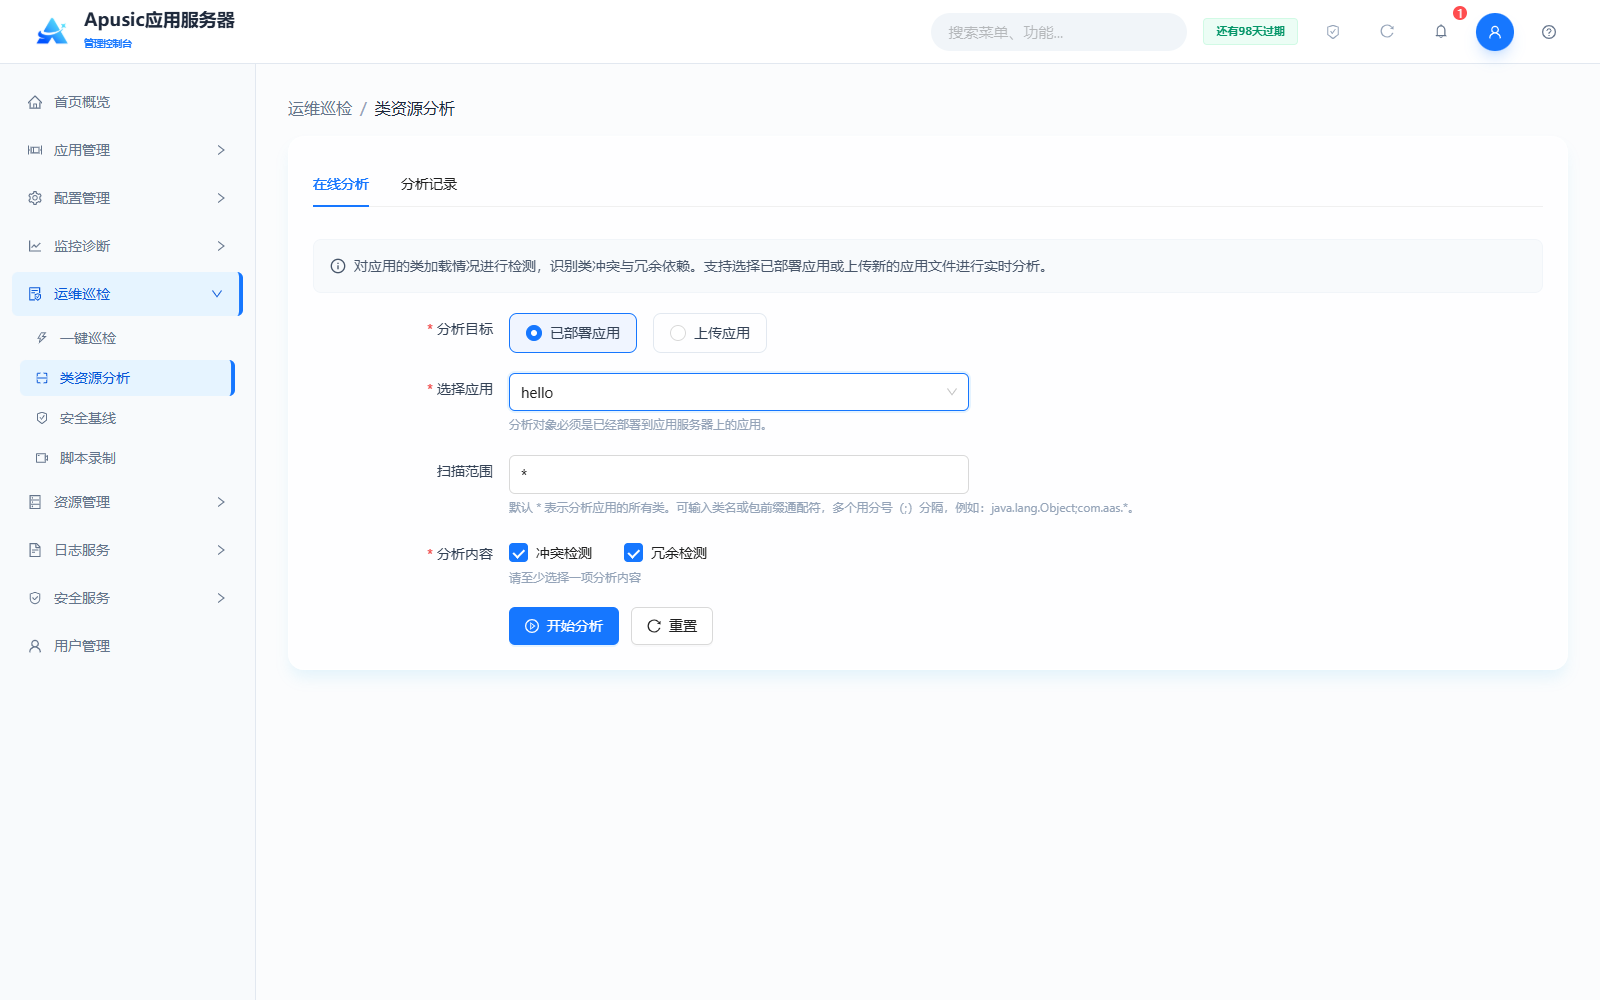Click the 配置管理 gear icon
The height and width of the screenshot is (1000, 1600).
35,198
